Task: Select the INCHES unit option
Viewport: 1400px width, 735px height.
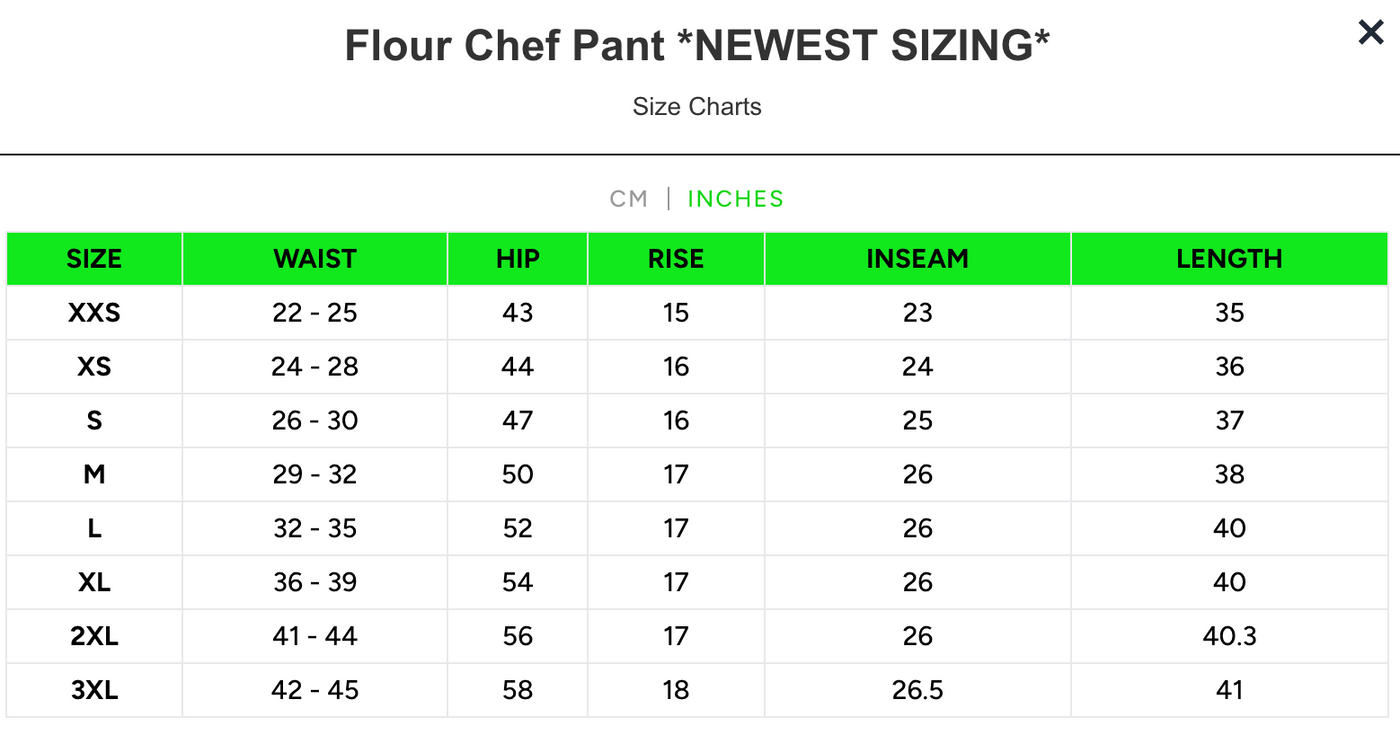Action: (735, 199)
